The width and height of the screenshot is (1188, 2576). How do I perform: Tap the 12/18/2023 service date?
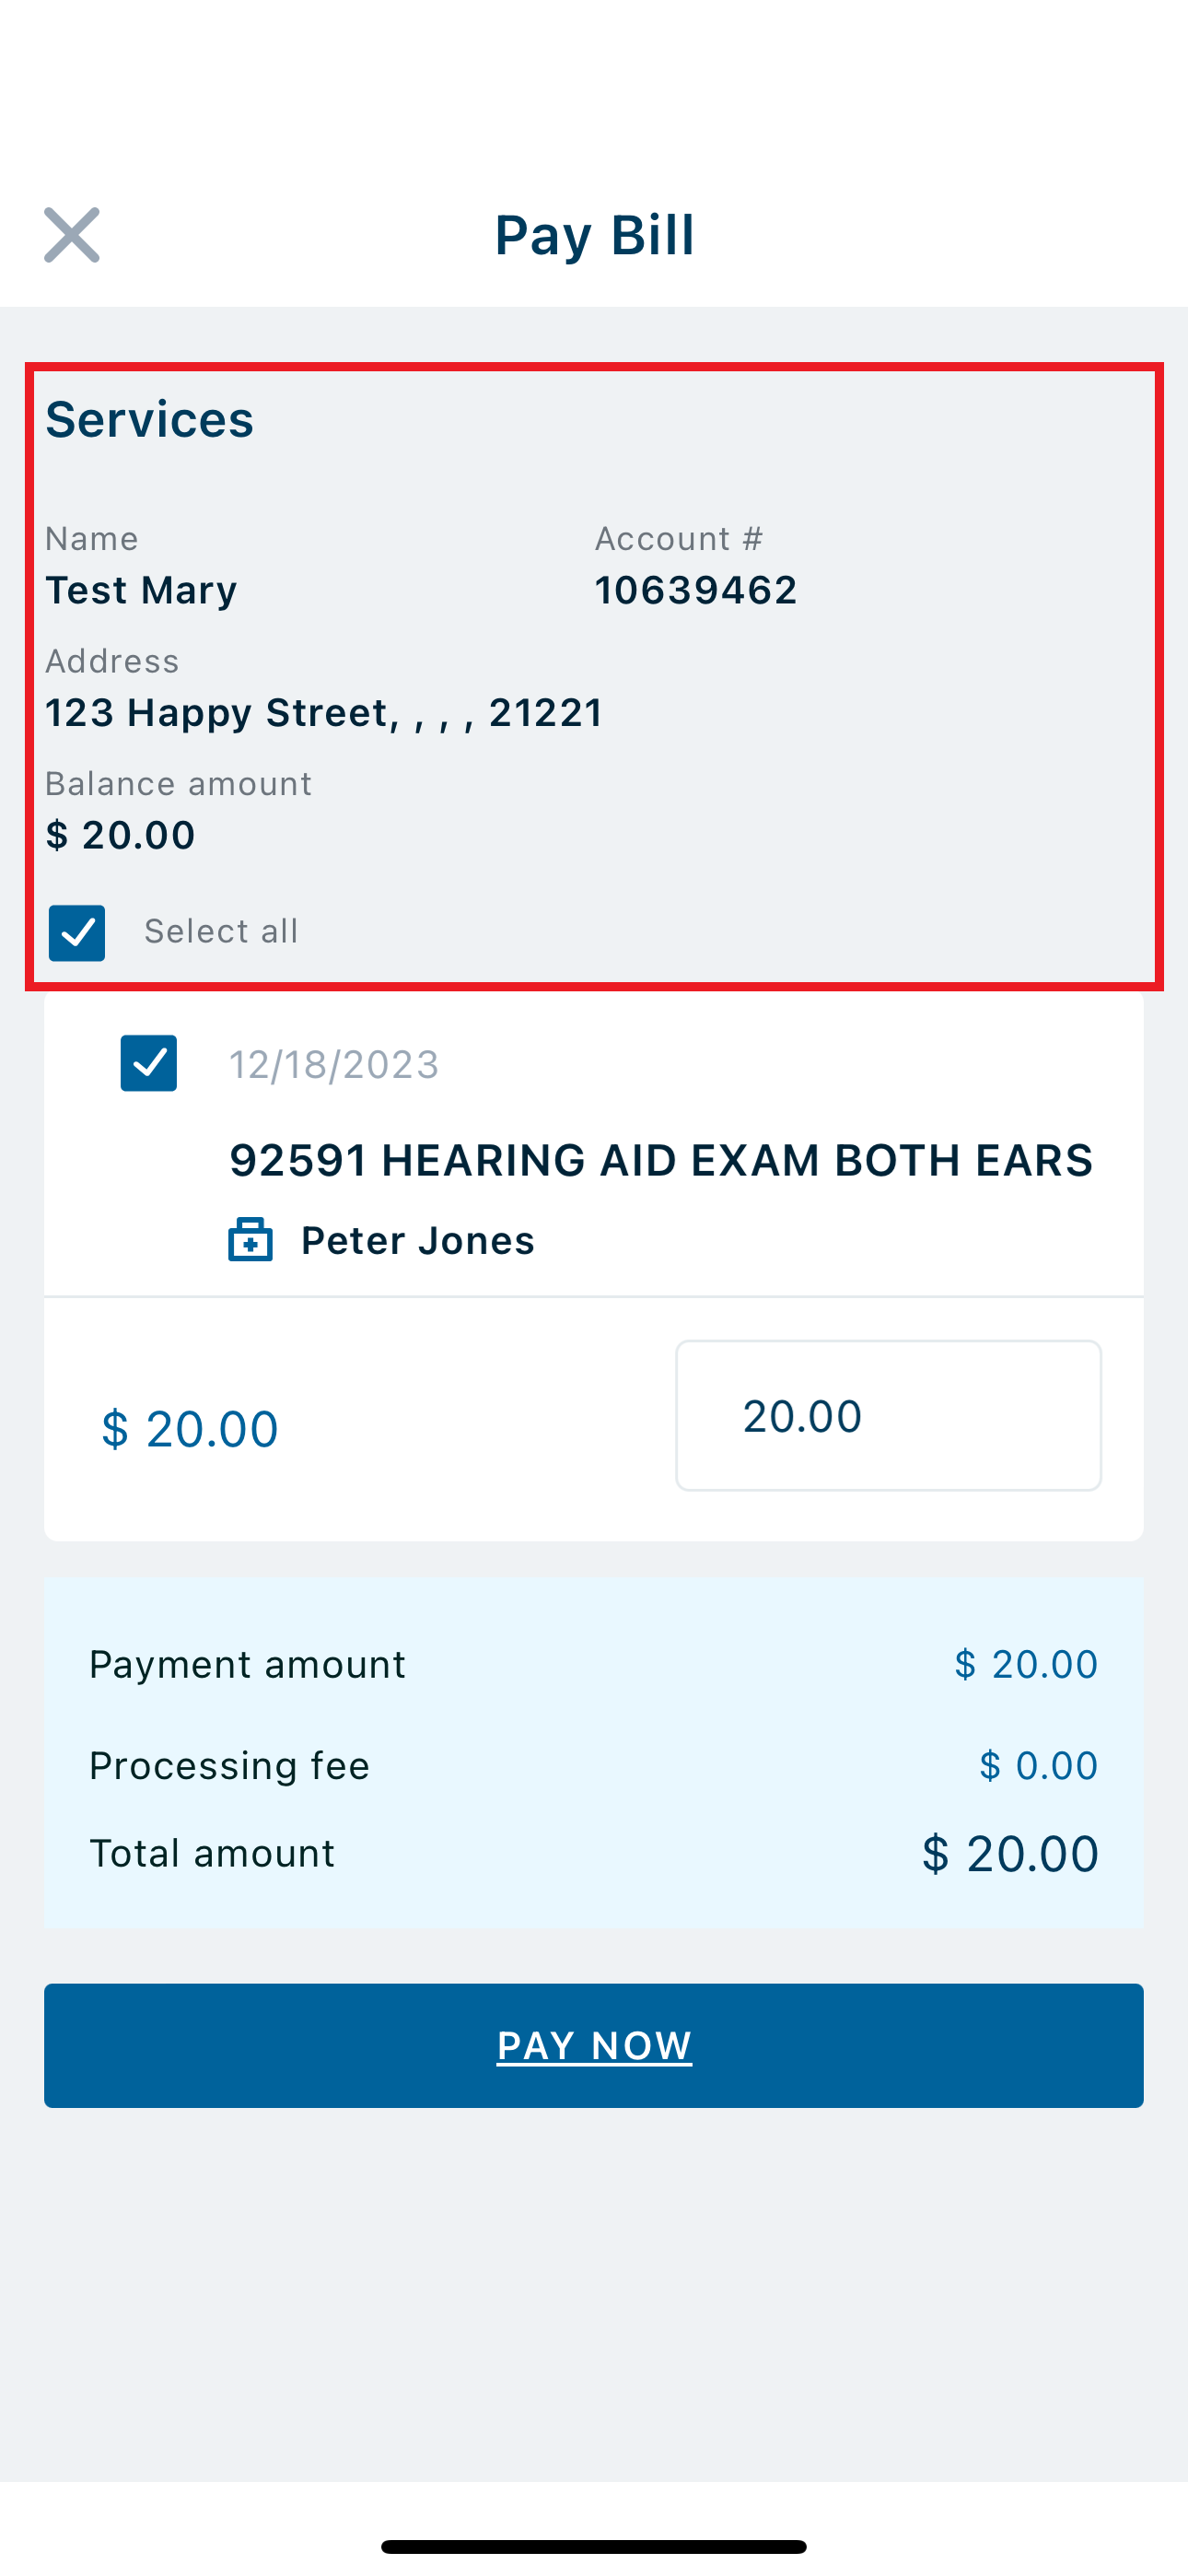tap(334, 1064)
